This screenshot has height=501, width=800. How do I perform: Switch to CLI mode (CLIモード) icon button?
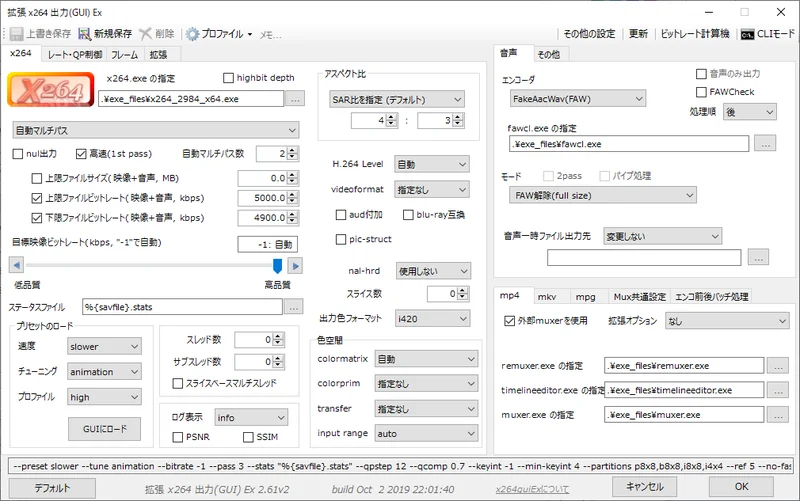[747, 33]
